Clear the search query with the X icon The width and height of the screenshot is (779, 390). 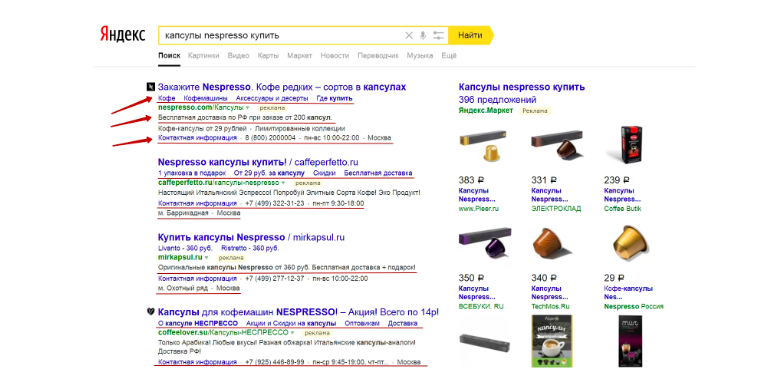pyautogui.click(x=408, y=35)
